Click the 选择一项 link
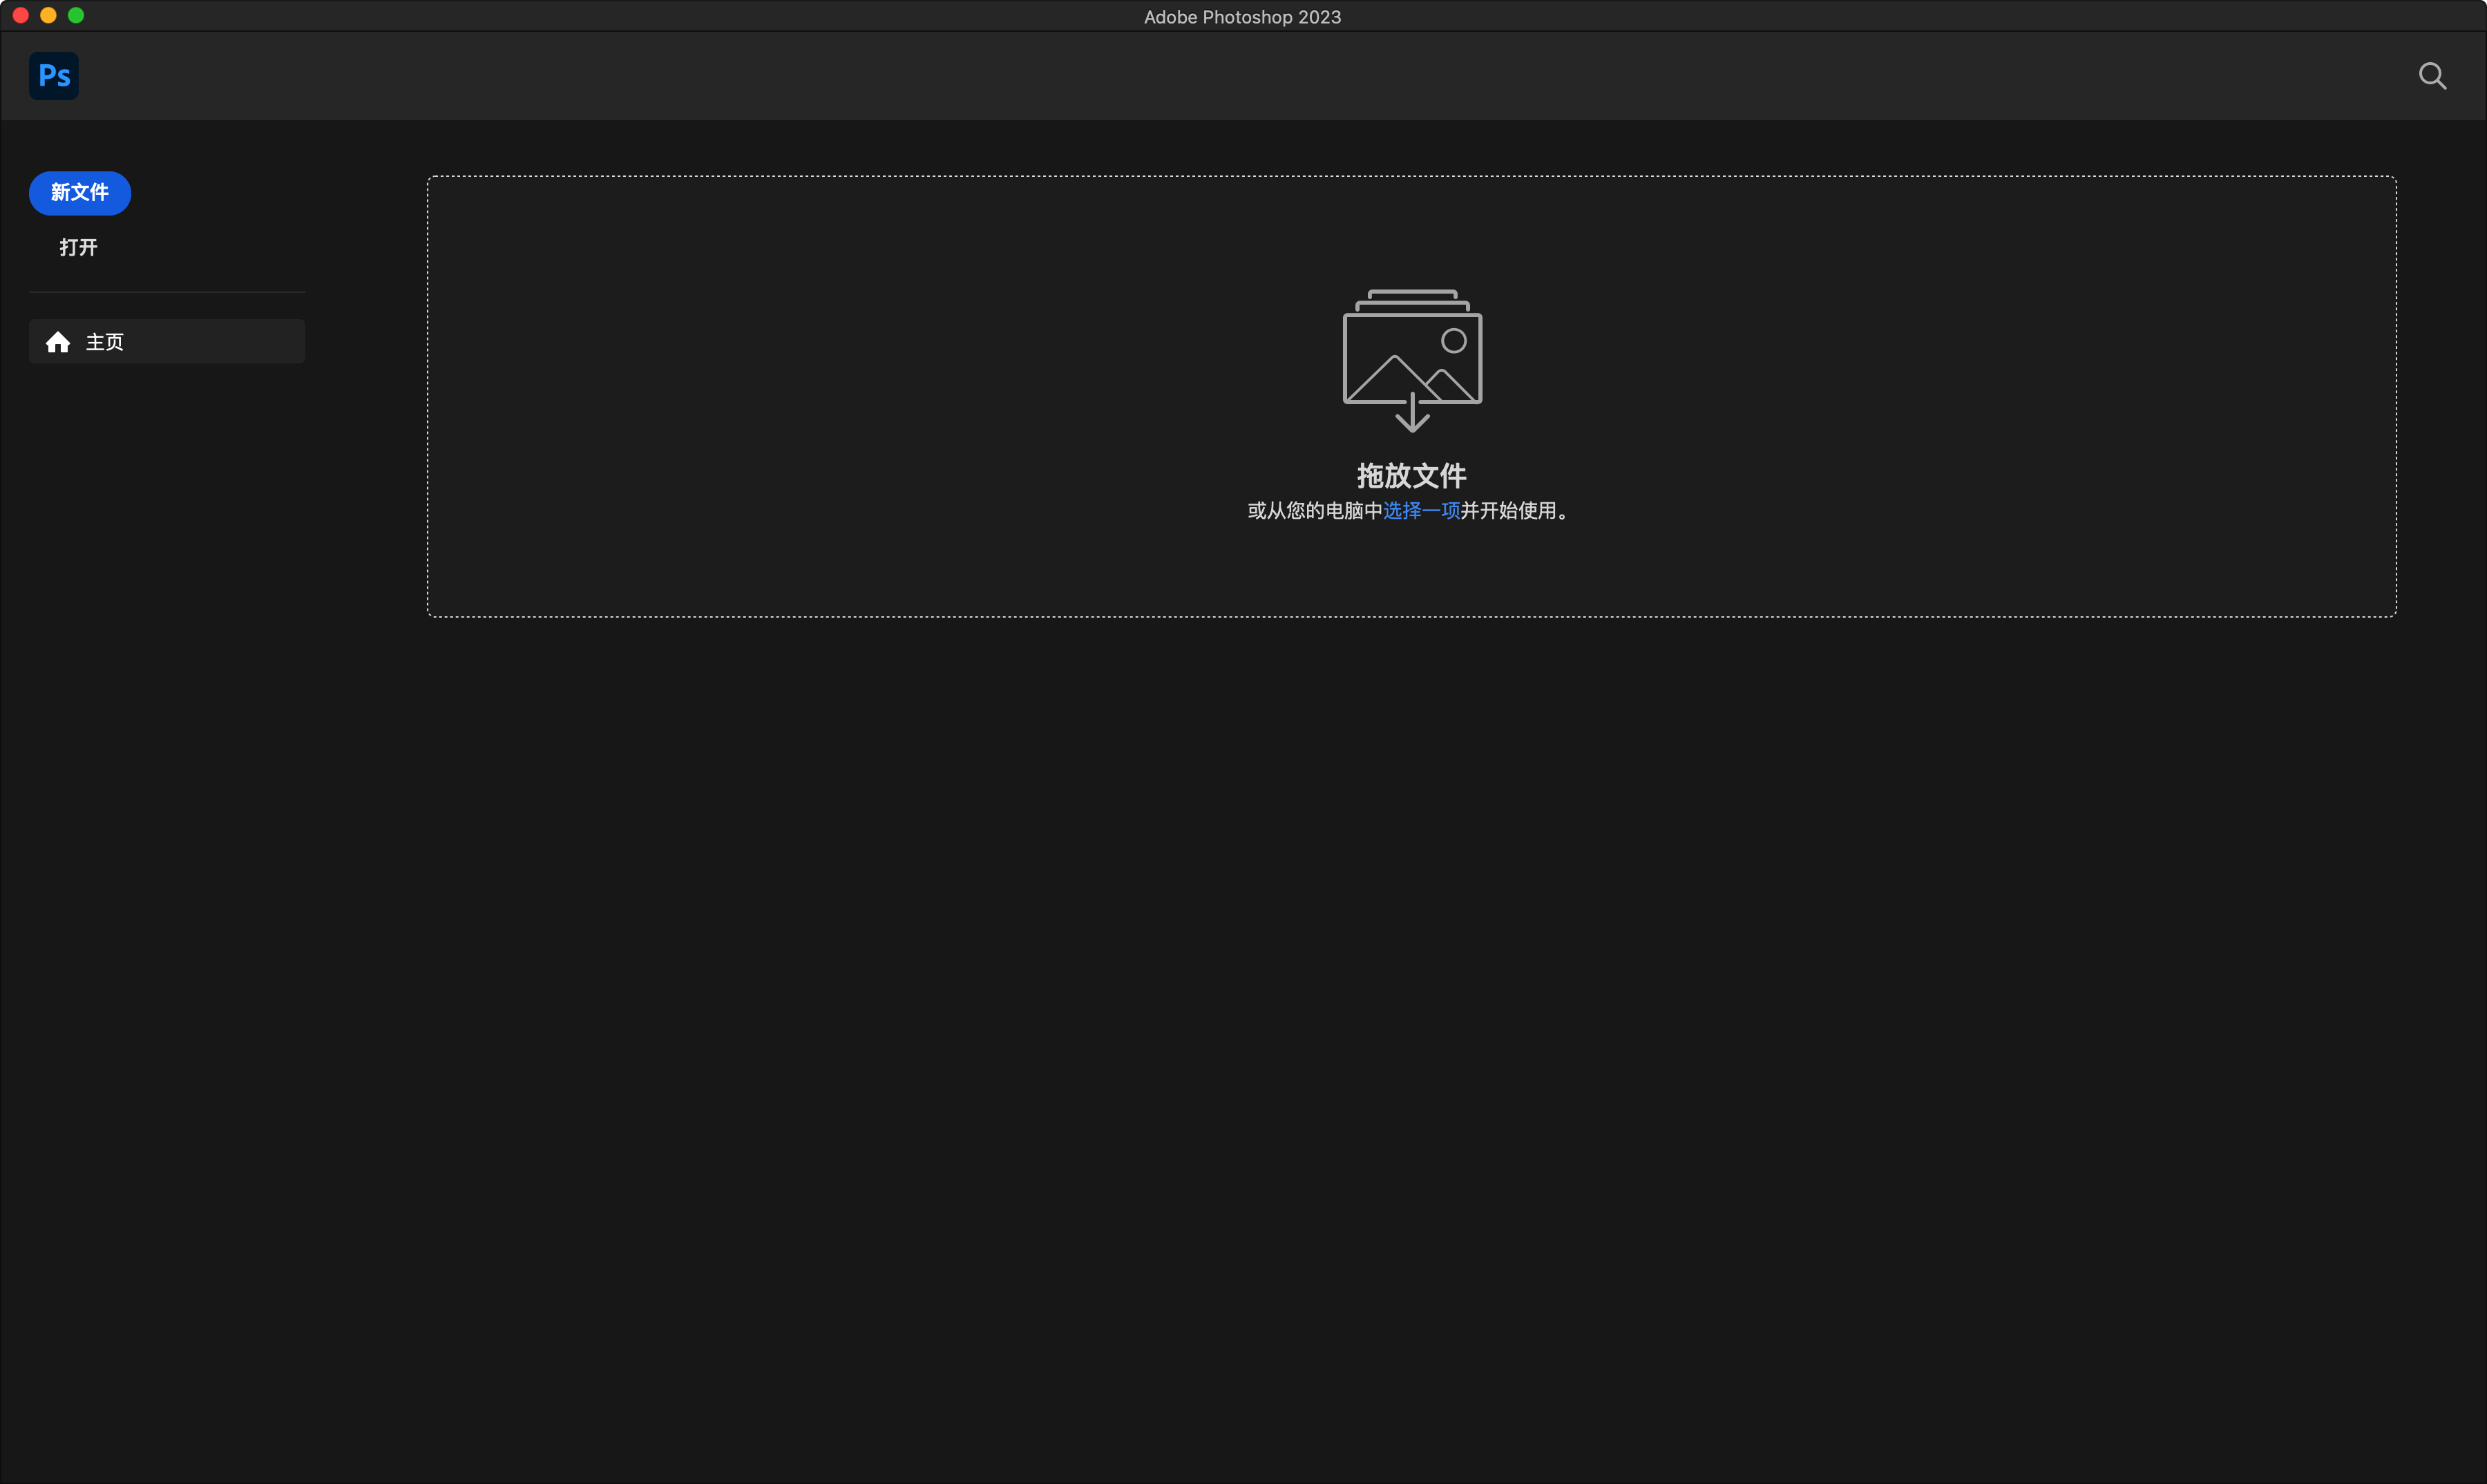Image resolution: width=2487 pixels, height=1484 pixels. pos(1421,511)
